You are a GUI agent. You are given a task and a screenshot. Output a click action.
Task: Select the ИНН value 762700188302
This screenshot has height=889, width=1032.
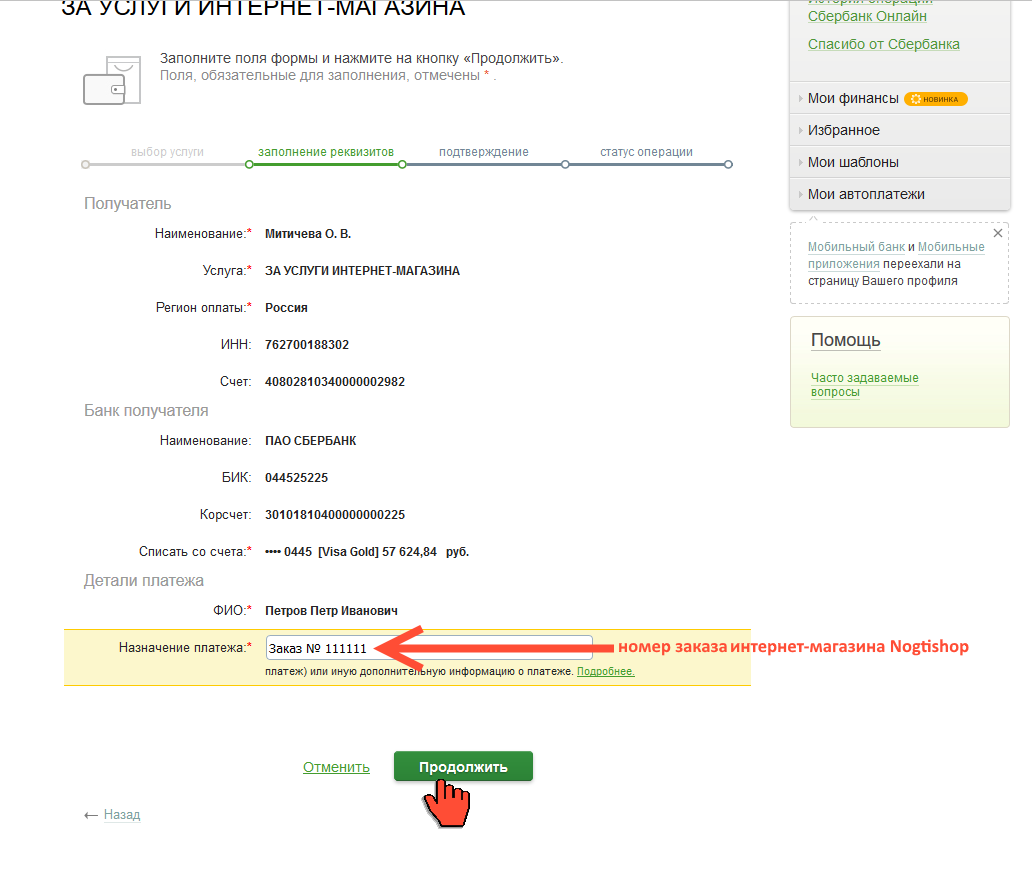pos(307,345)
